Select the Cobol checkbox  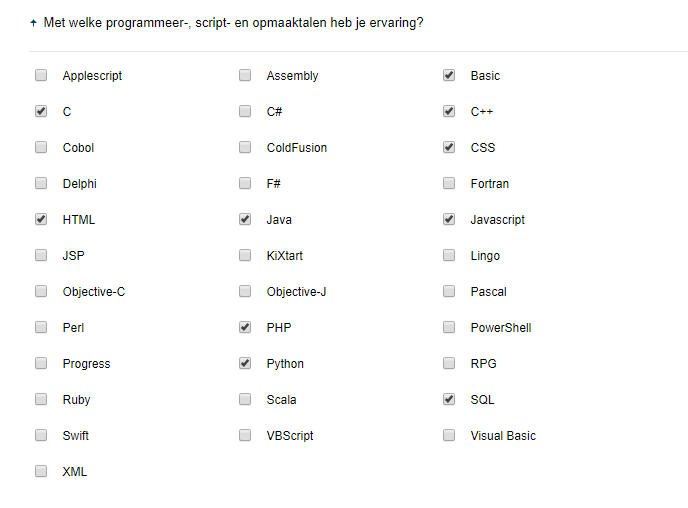click(x=41, y=147)
